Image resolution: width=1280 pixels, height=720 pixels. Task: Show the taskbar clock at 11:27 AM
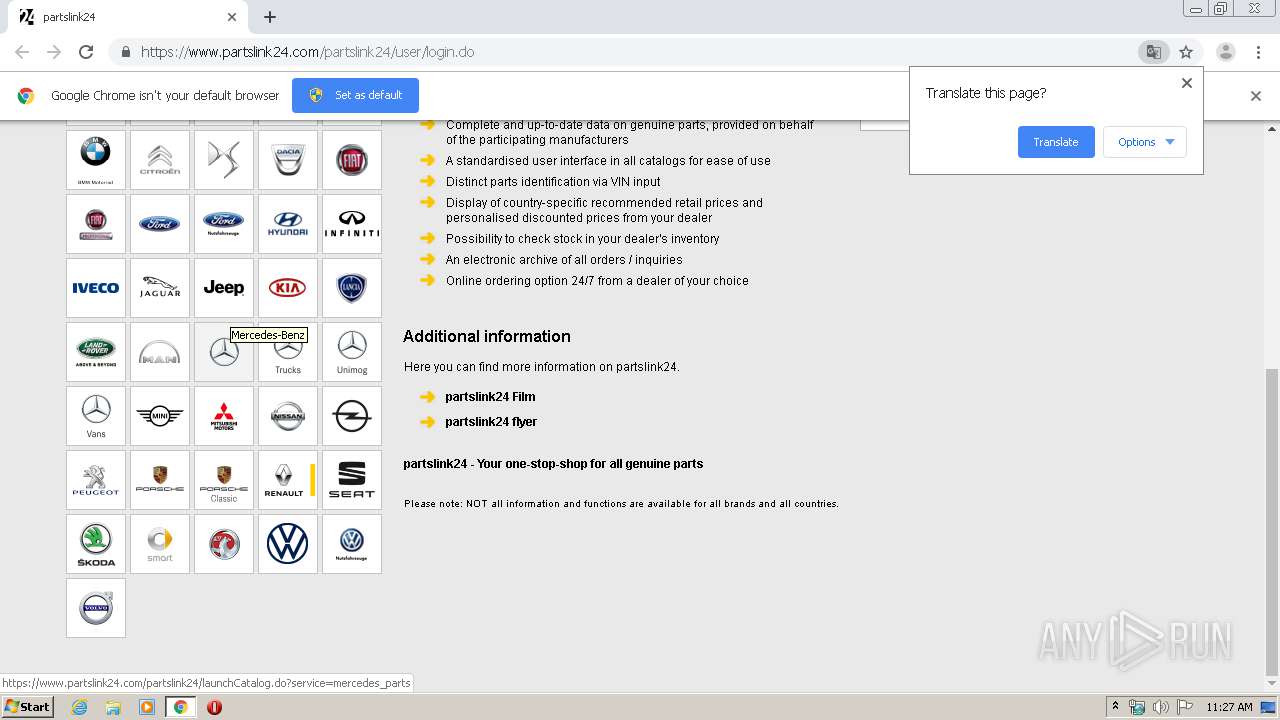pos(1229,707)
